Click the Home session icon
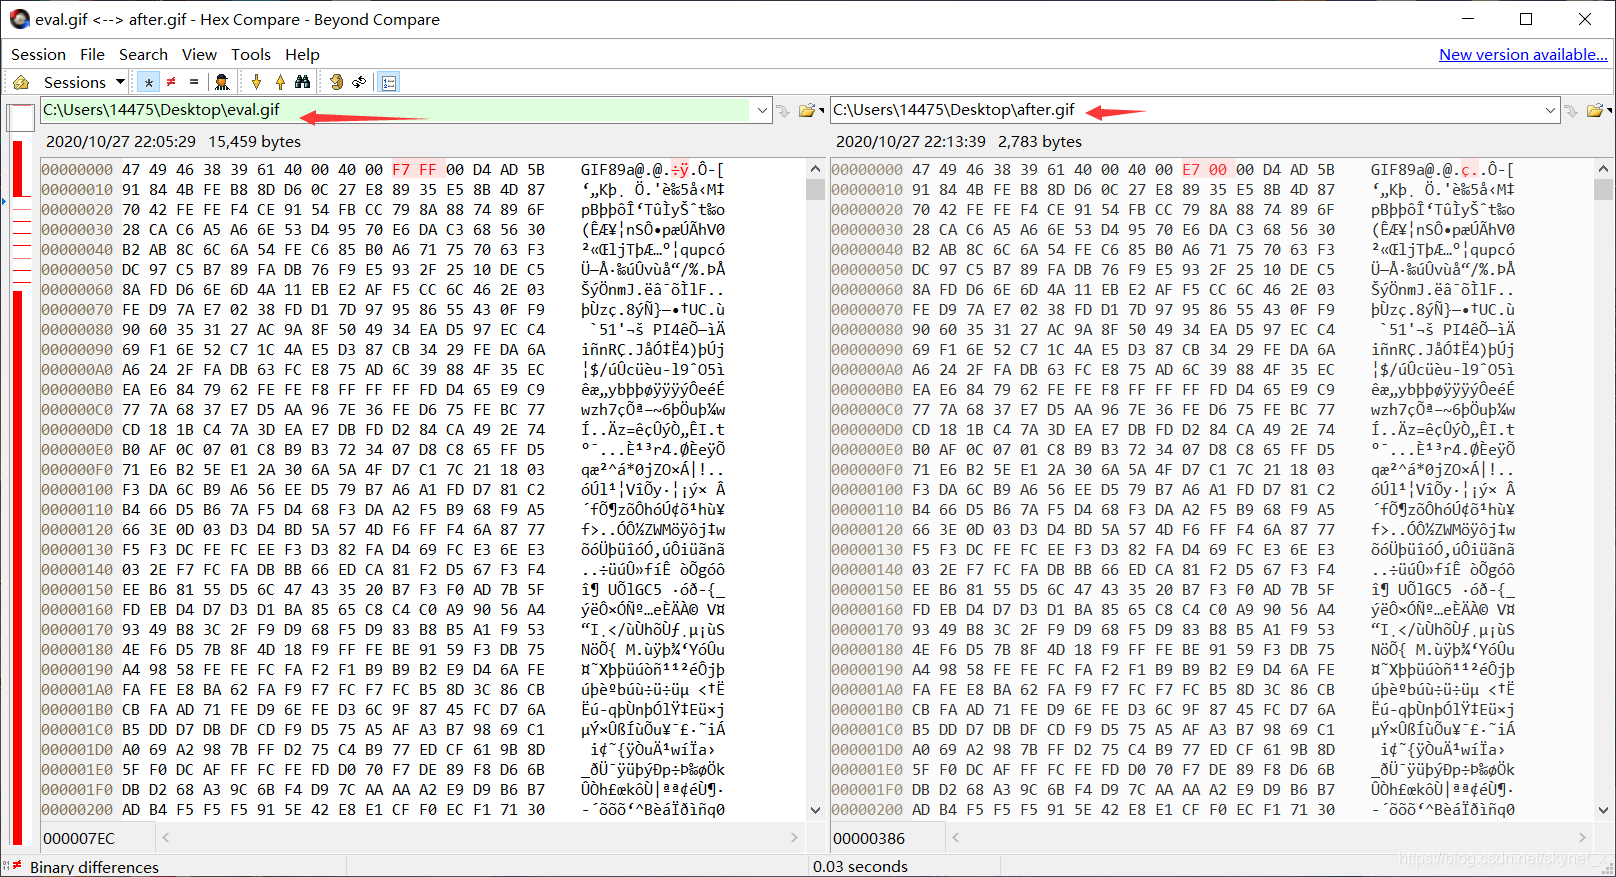The width and height of the screenshot is (1616, 877). click(x=21, y=82)
